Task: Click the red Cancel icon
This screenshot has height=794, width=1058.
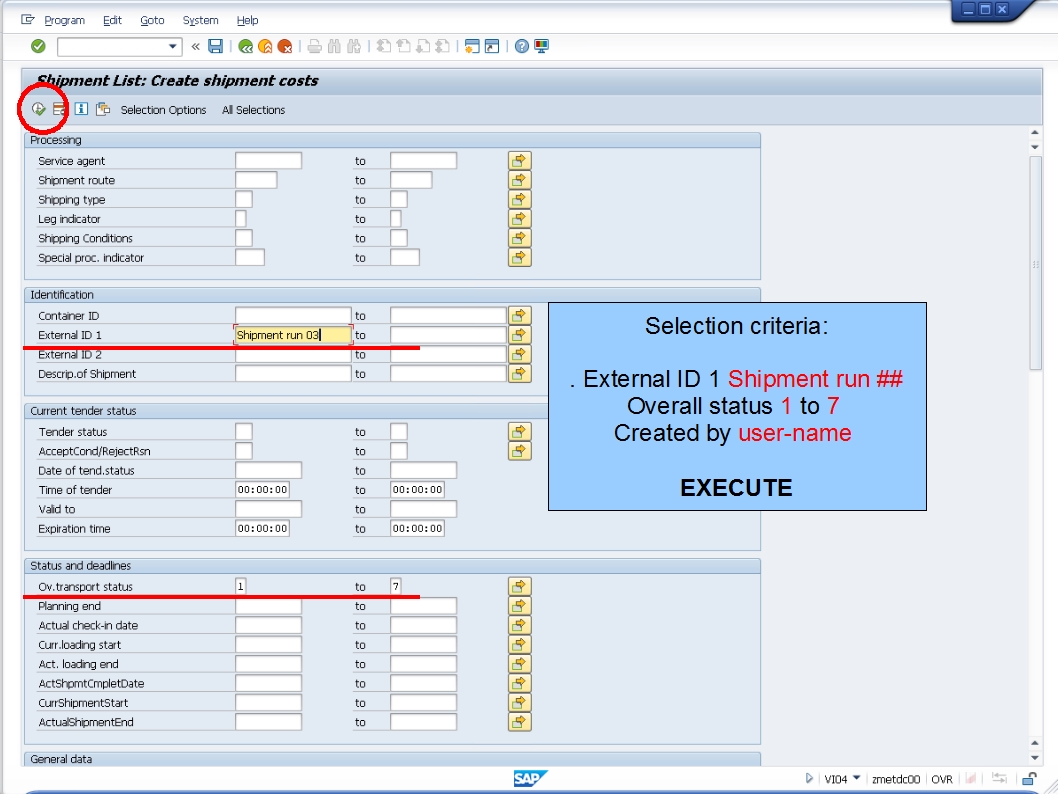Action: tap(285, 46)
